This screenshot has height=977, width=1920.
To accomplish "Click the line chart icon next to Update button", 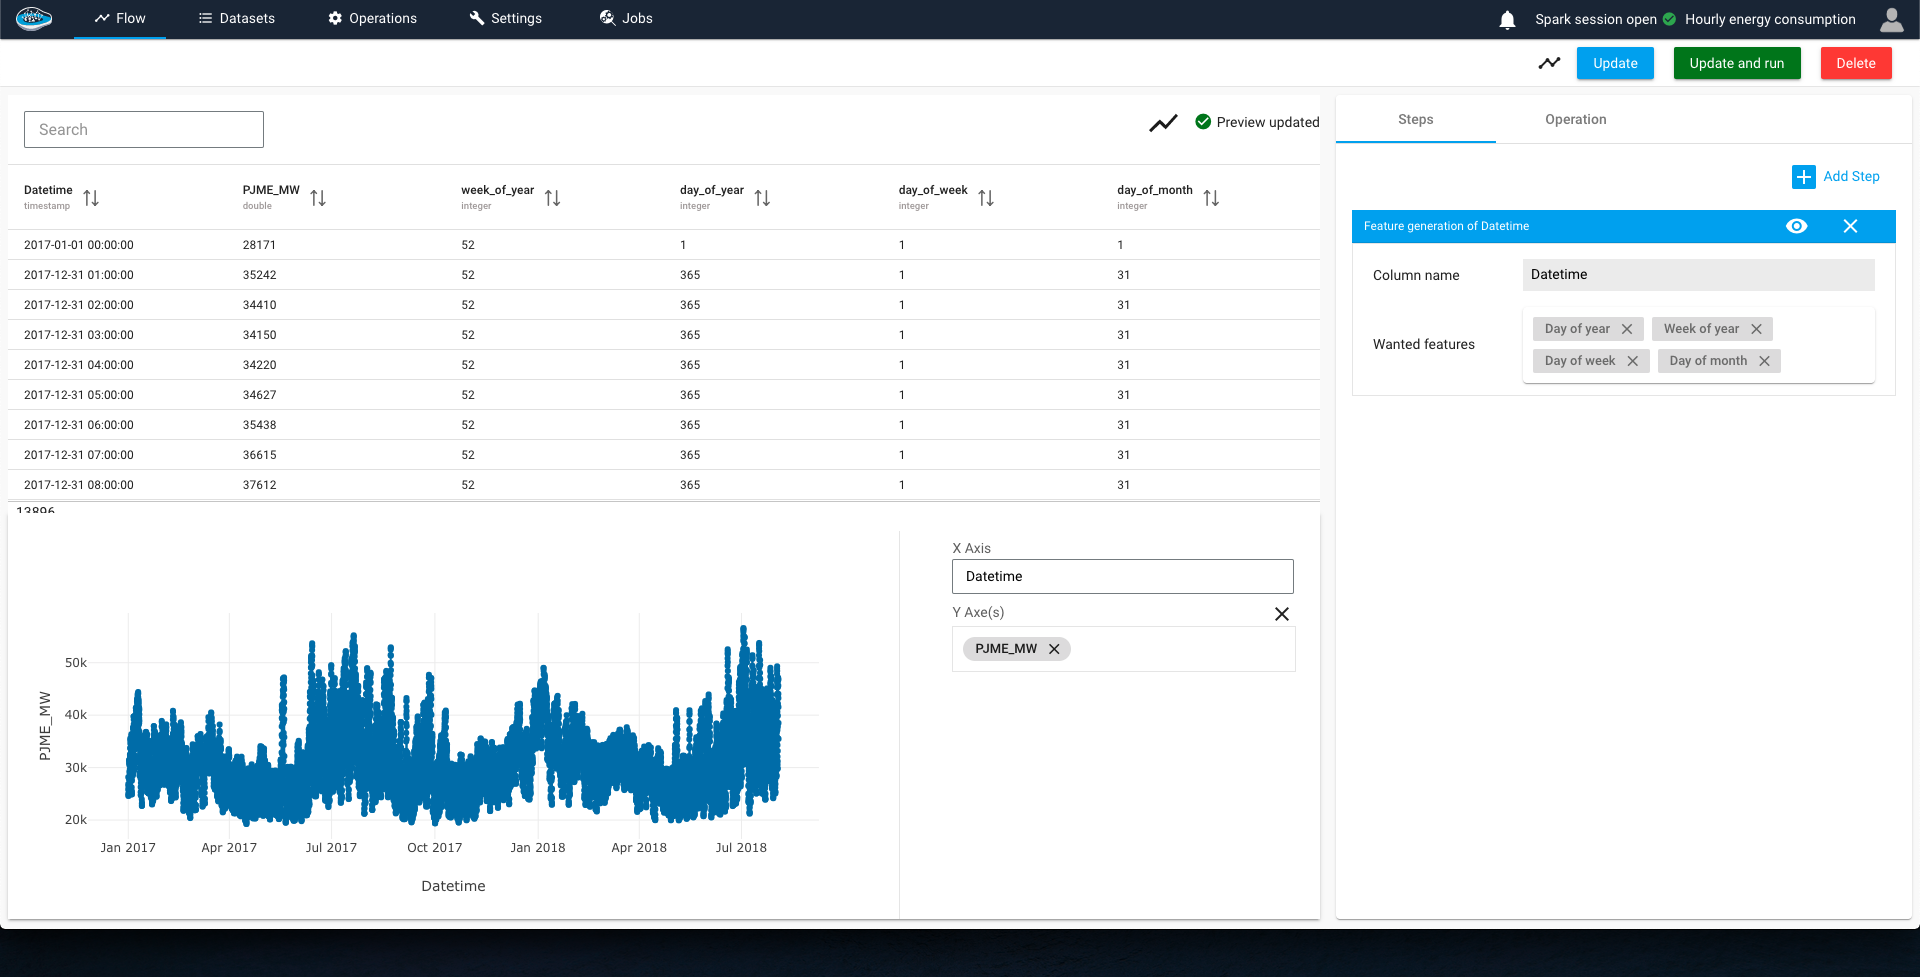I will (1549, 62).
